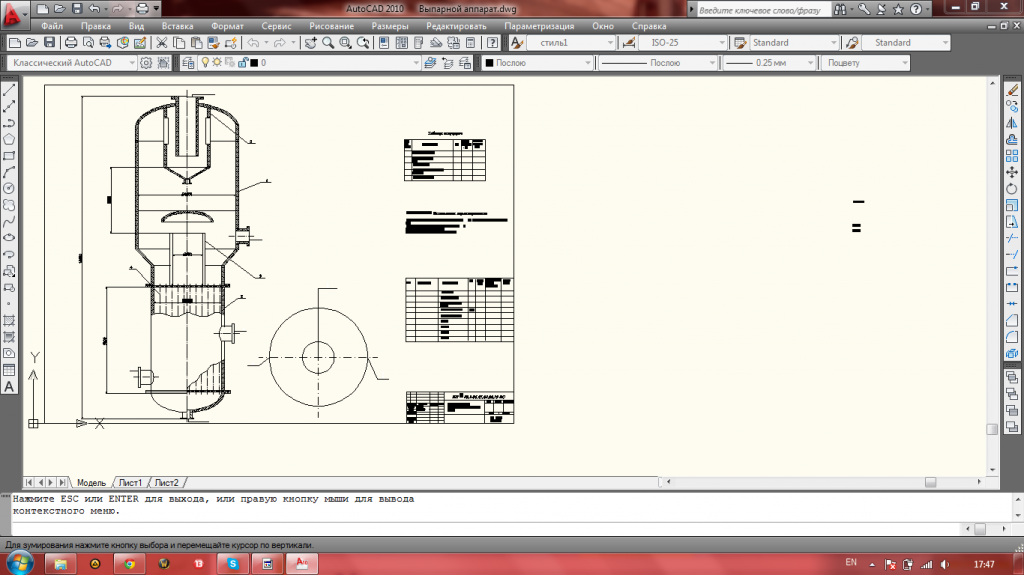
Task: Click black swatch in color control
Action: click(489, 63)
